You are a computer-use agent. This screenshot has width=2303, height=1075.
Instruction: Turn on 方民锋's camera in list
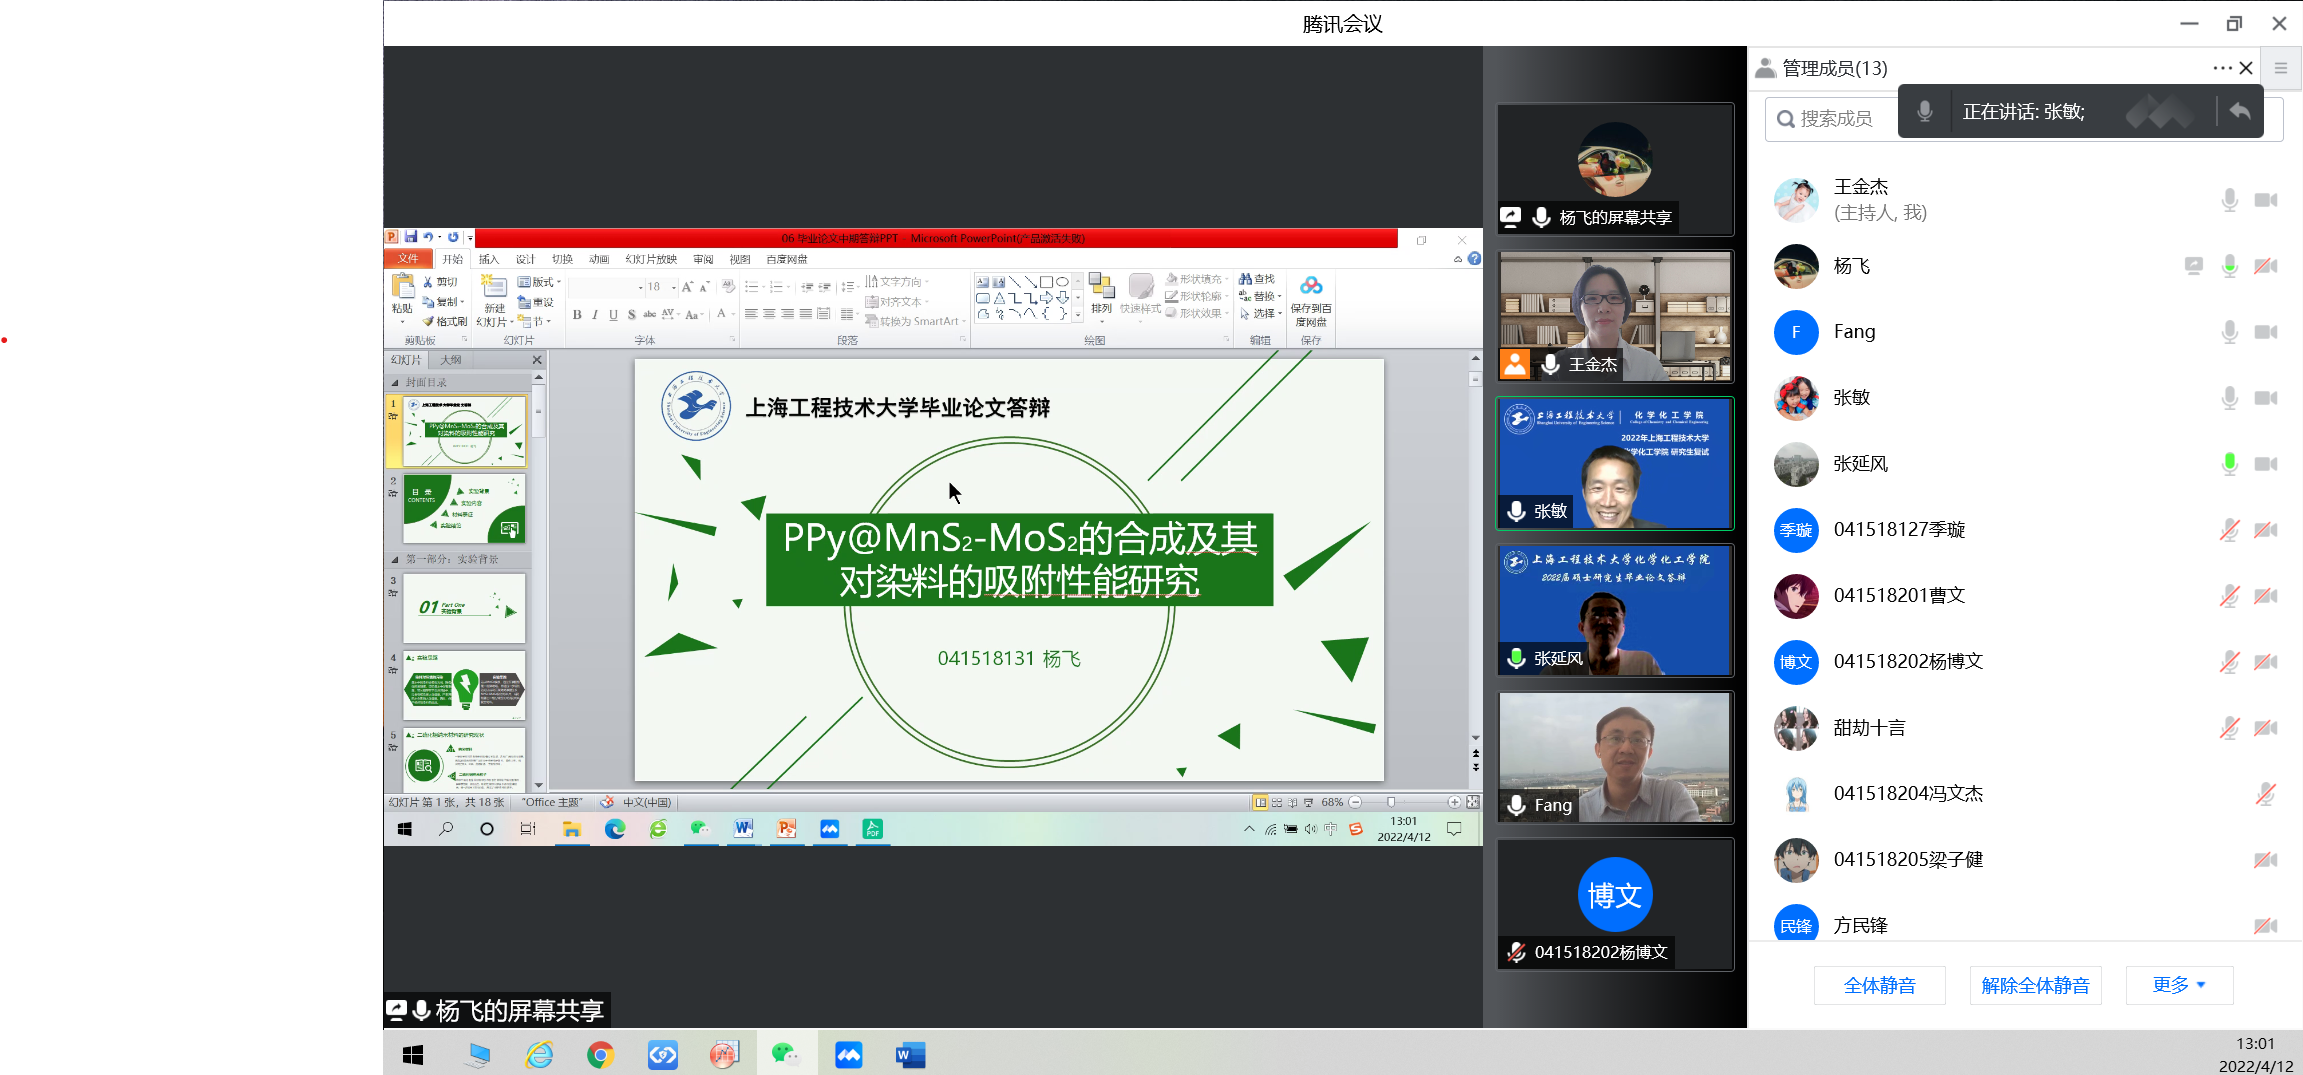pos(2265,926)
